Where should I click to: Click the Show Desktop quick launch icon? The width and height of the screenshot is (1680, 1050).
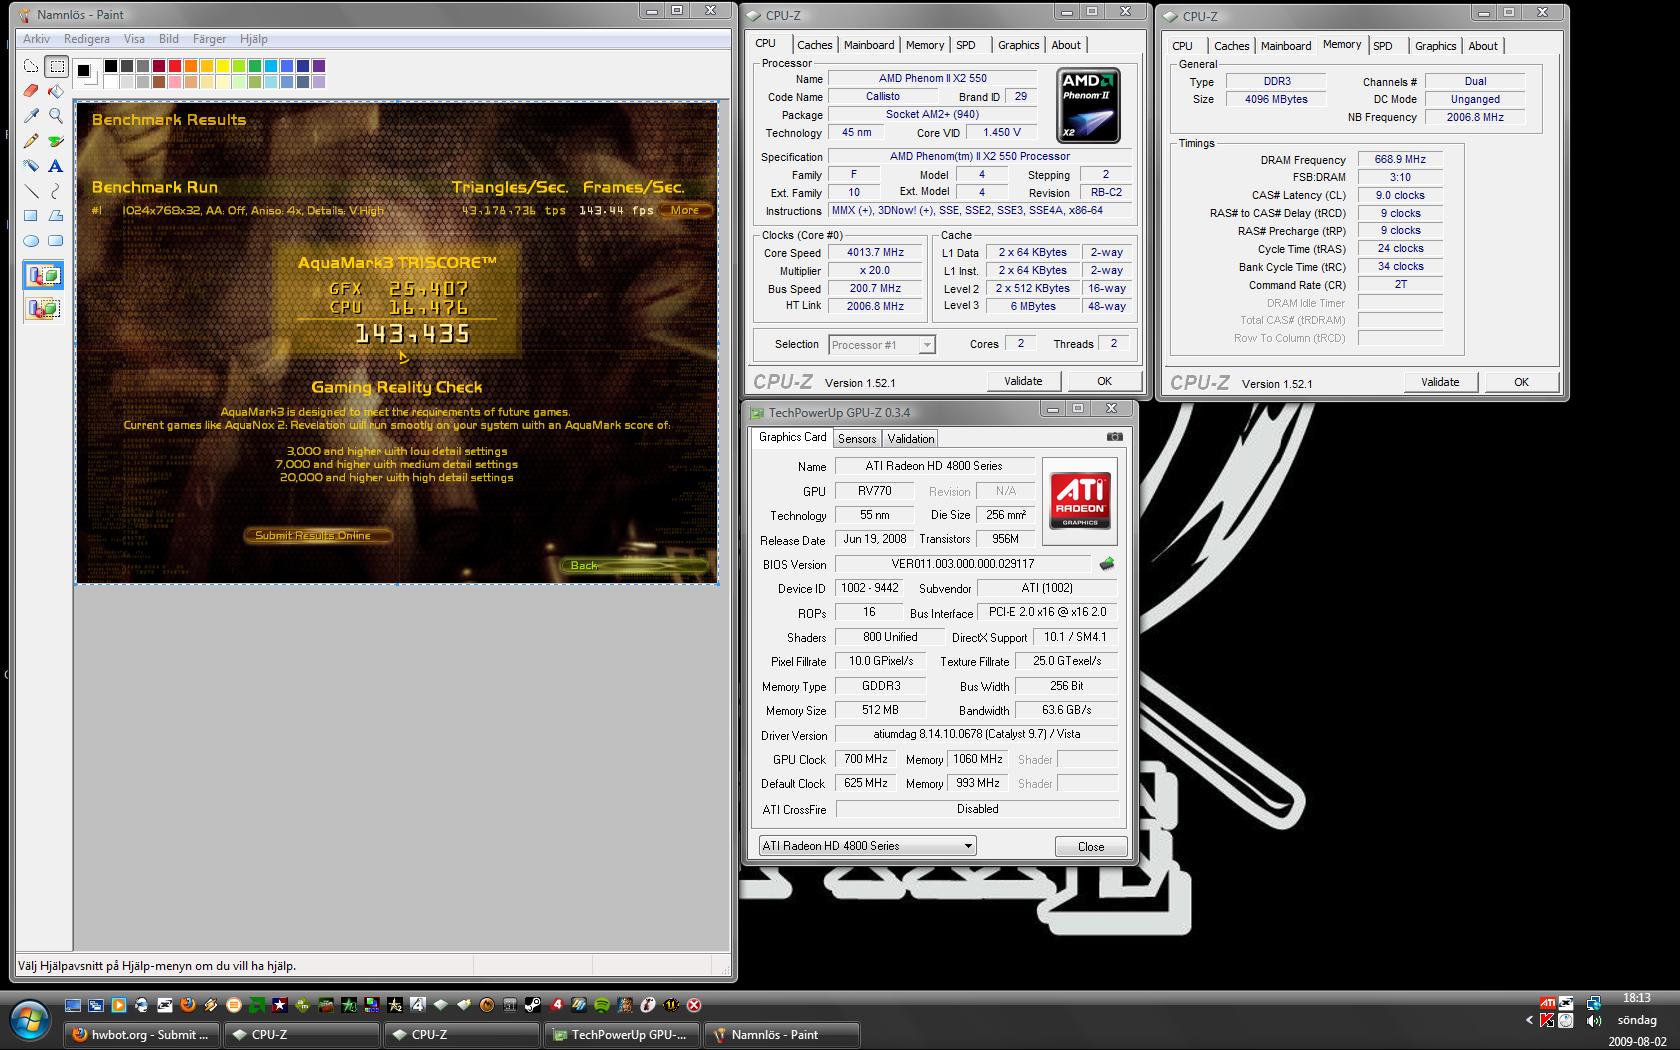[73, 1005]
